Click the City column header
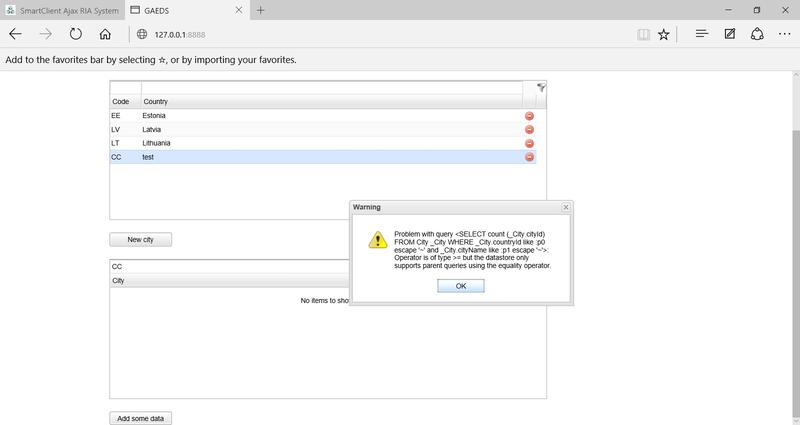This screenshot has height=425, width=800. 230,281
